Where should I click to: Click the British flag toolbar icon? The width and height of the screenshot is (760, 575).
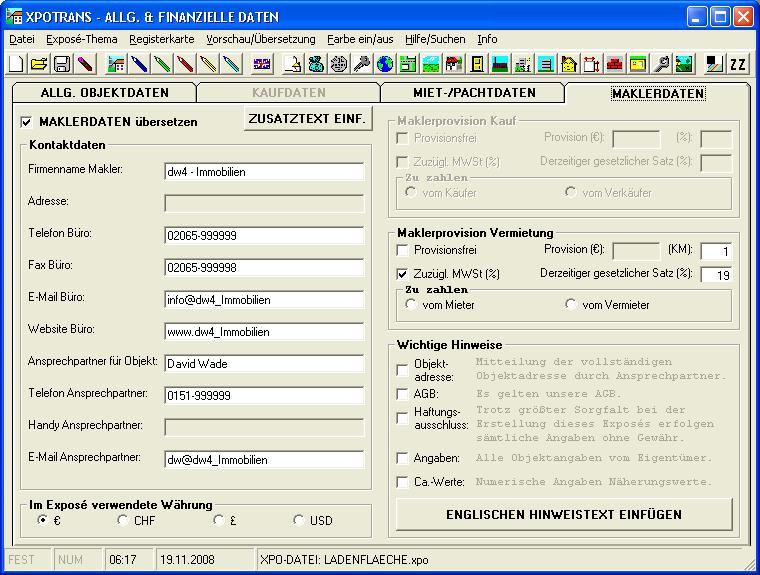tap(262, 64)
